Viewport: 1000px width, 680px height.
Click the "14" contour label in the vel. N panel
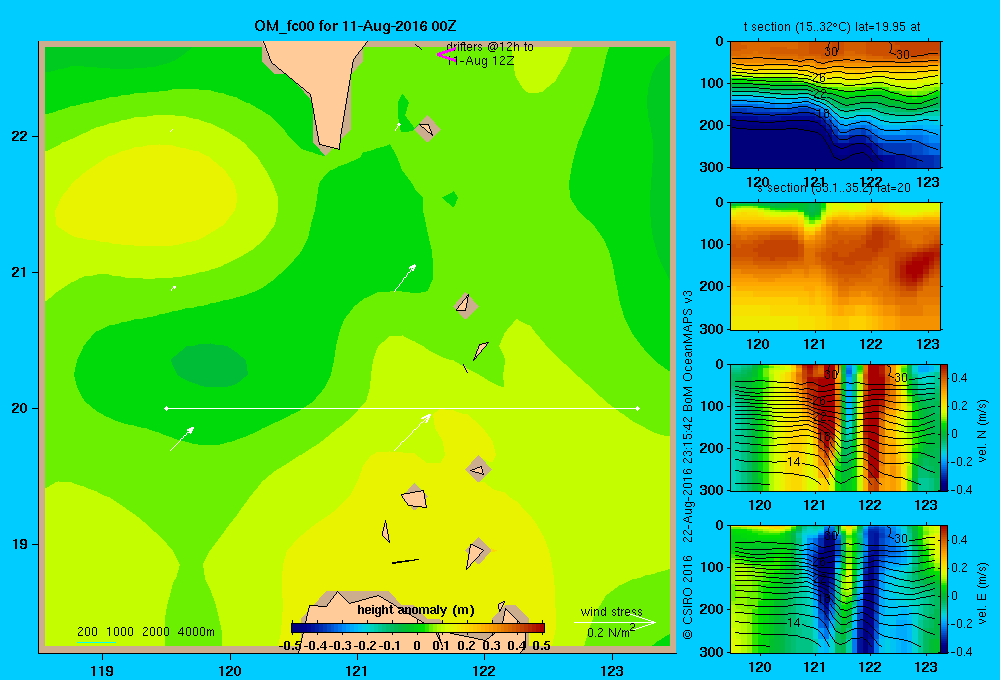[793, 461]
